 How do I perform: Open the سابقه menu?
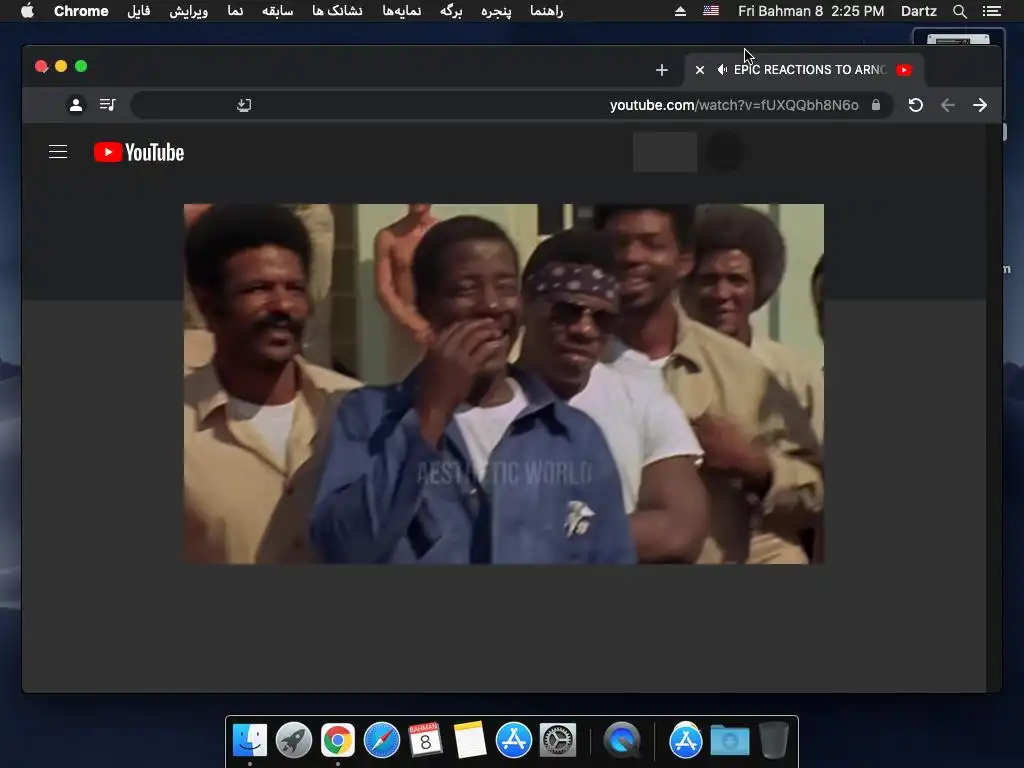(278, 11)
